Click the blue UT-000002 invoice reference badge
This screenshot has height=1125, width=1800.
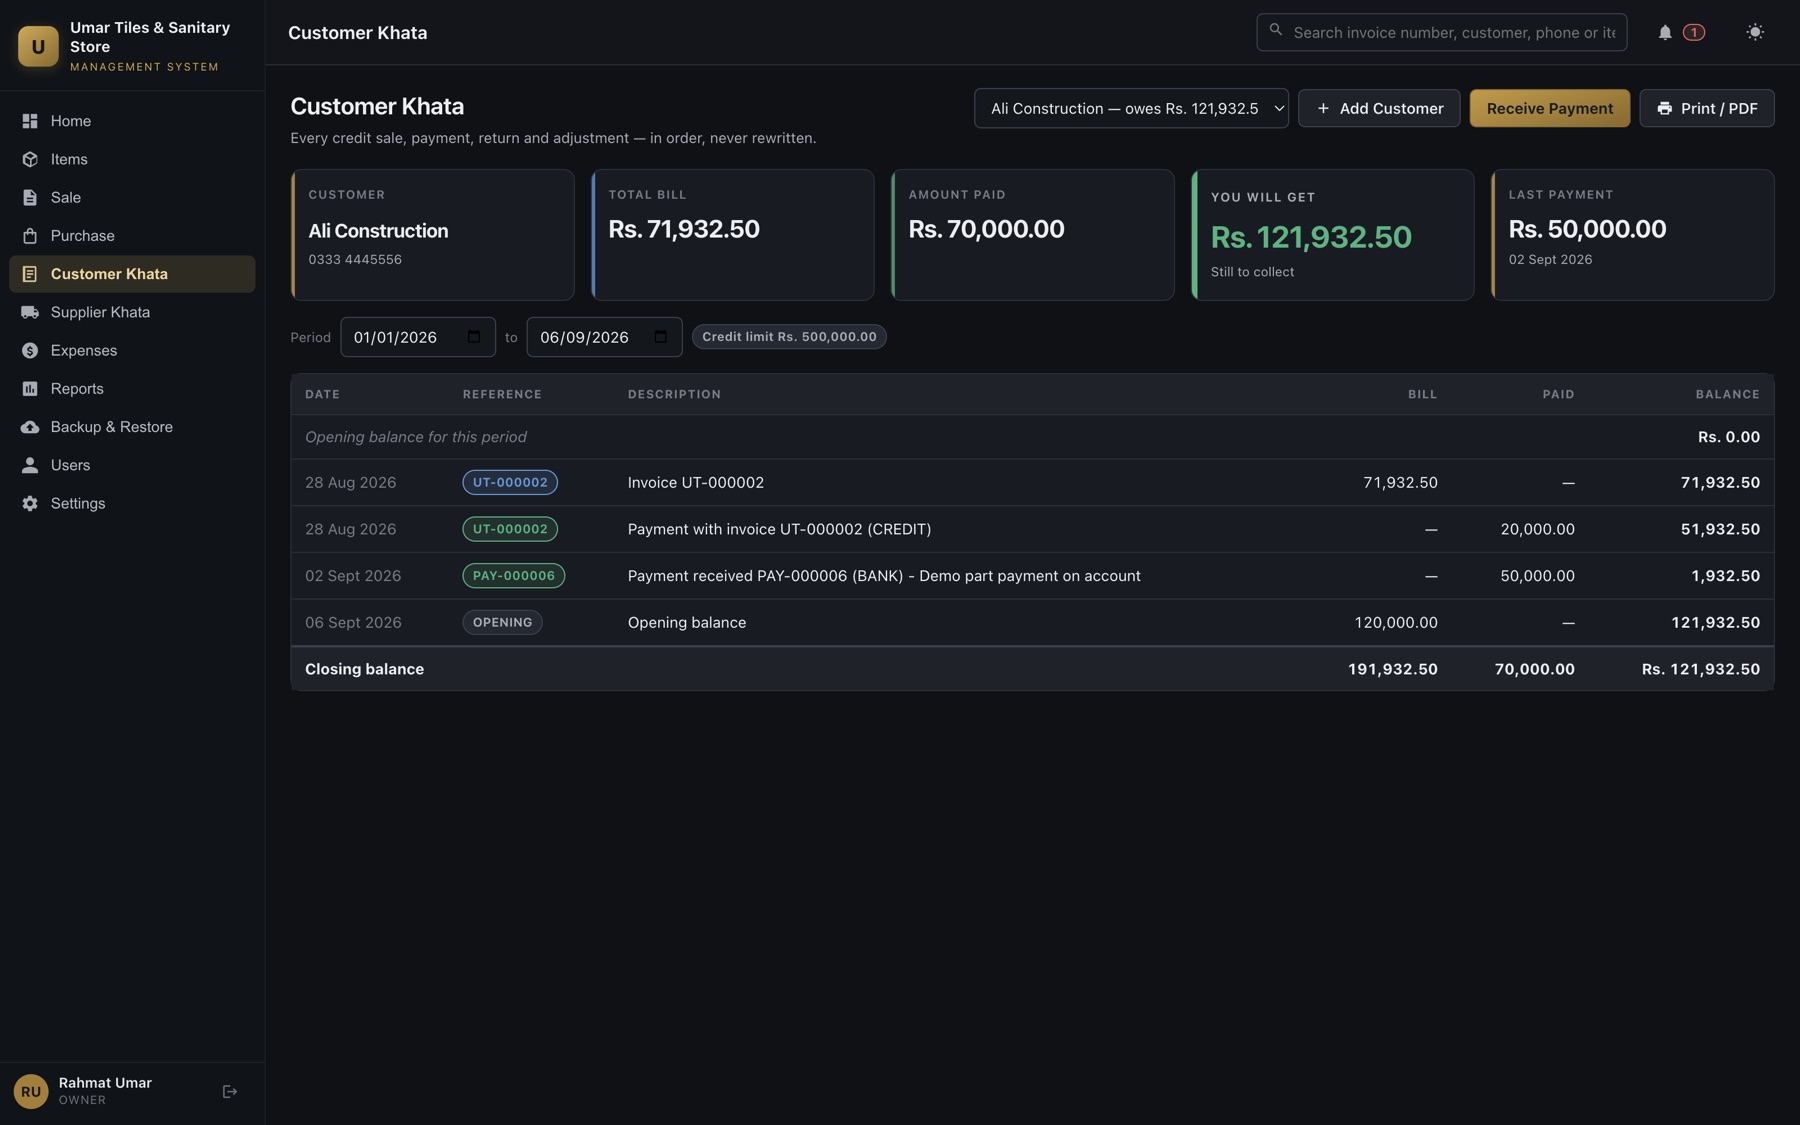click(510, 482)
